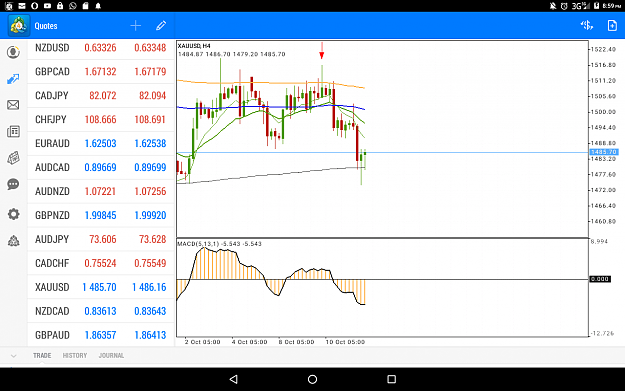Tap the 0.000 MACD zero level tag

pyautogui.click(x=600, y=279)
